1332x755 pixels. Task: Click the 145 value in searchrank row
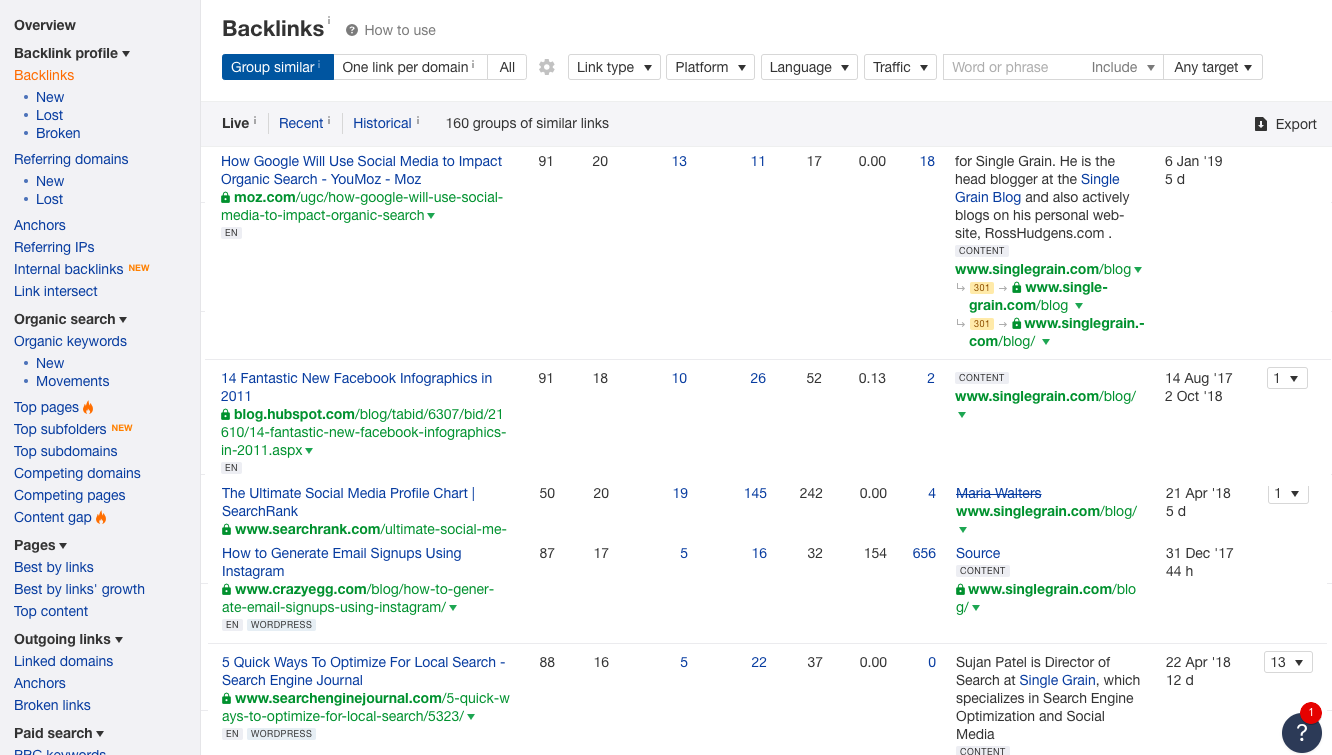pyautogui.click(x=755, y=493)
